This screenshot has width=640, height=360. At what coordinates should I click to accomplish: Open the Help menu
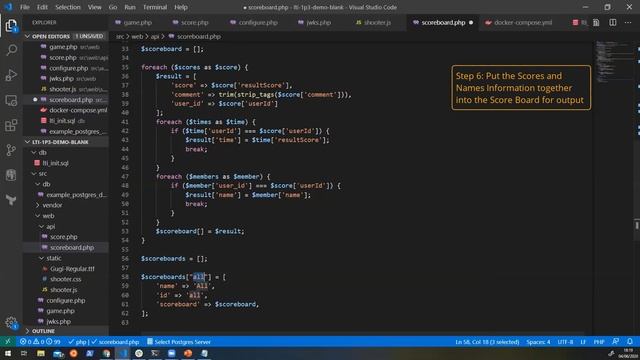pos(181,7)
